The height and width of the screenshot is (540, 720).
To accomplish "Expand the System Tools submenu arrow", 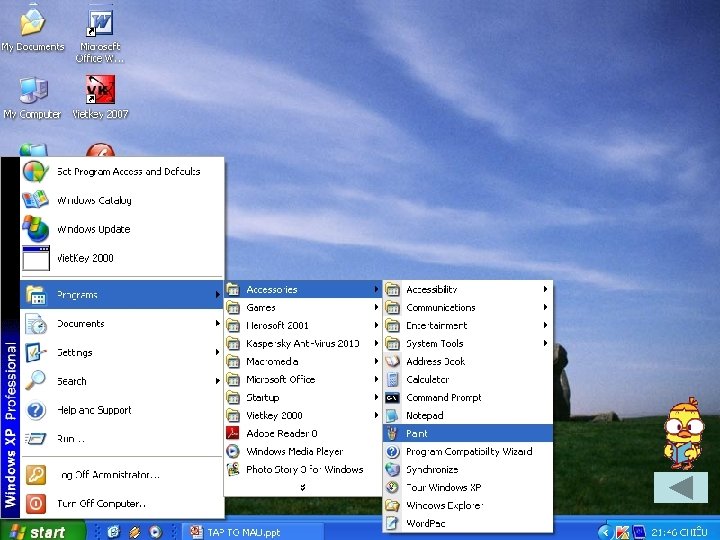I will 545,343.
